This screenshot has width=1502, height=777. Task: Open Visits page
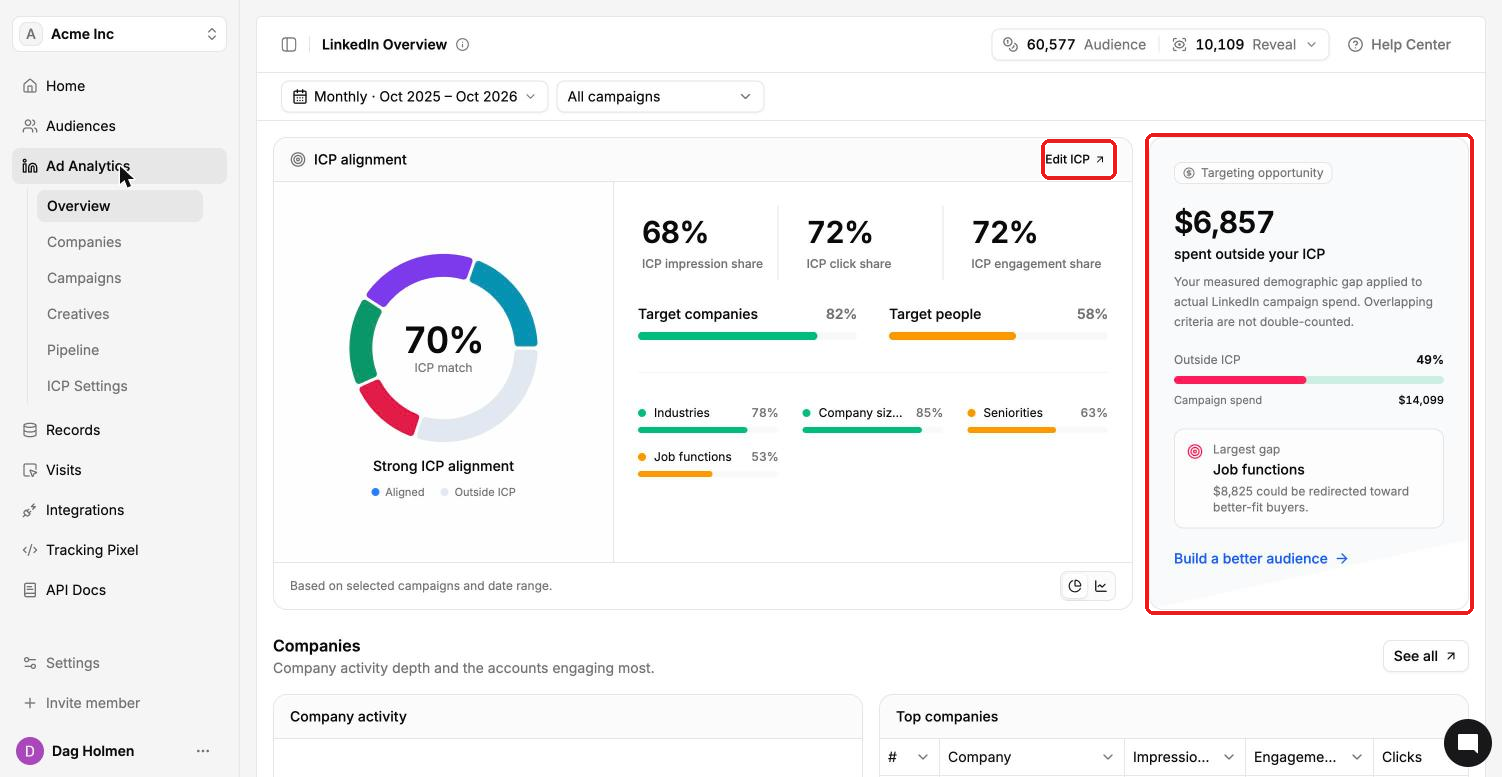pyautogui.click(x=120, y=470)
